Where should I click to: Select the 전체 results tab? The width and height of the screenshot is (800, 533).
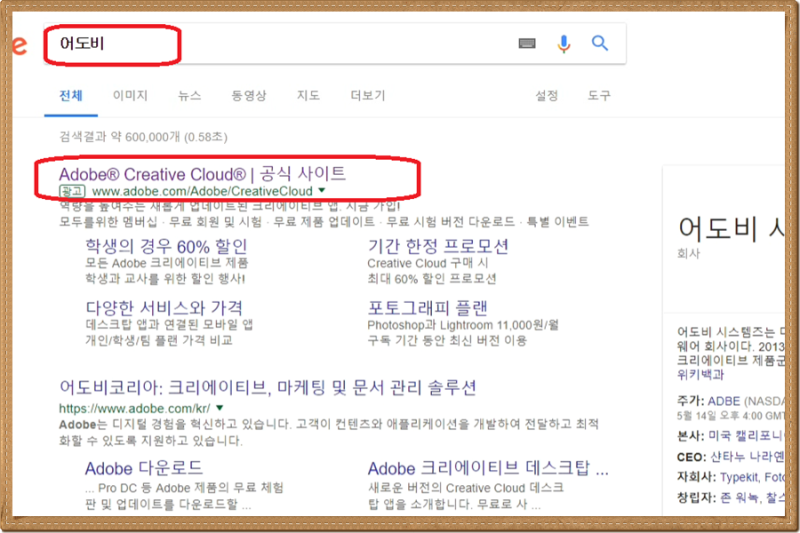pos(71,95)
